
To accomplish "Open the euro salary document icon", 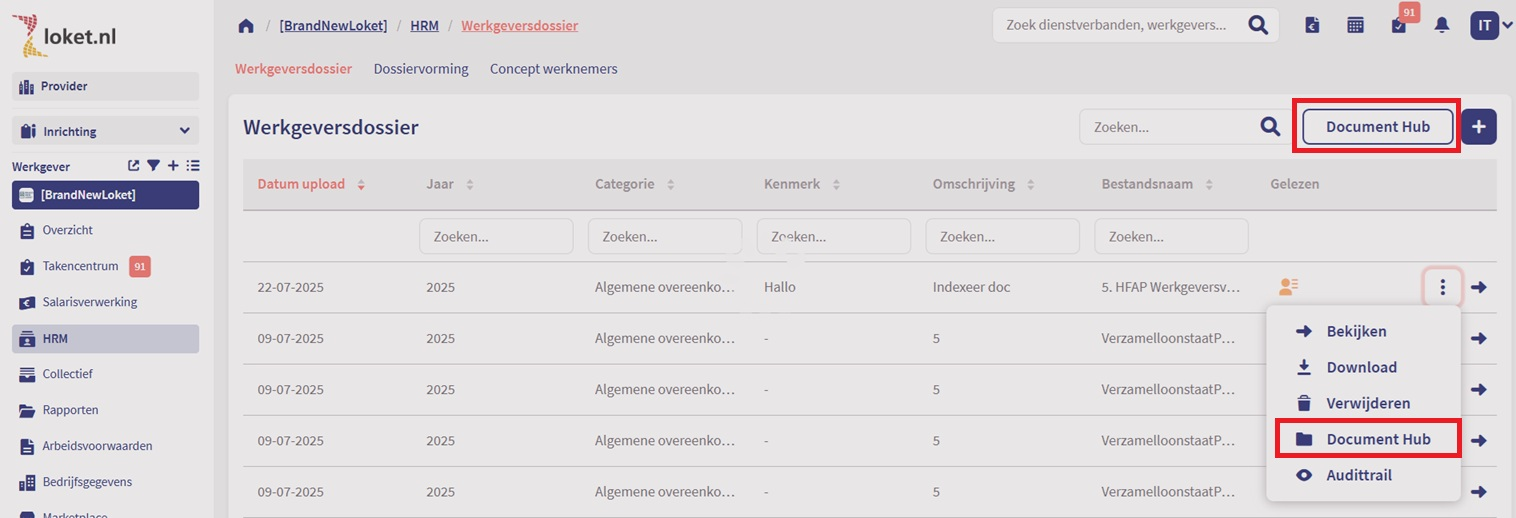I will [x=1312, y=26].
